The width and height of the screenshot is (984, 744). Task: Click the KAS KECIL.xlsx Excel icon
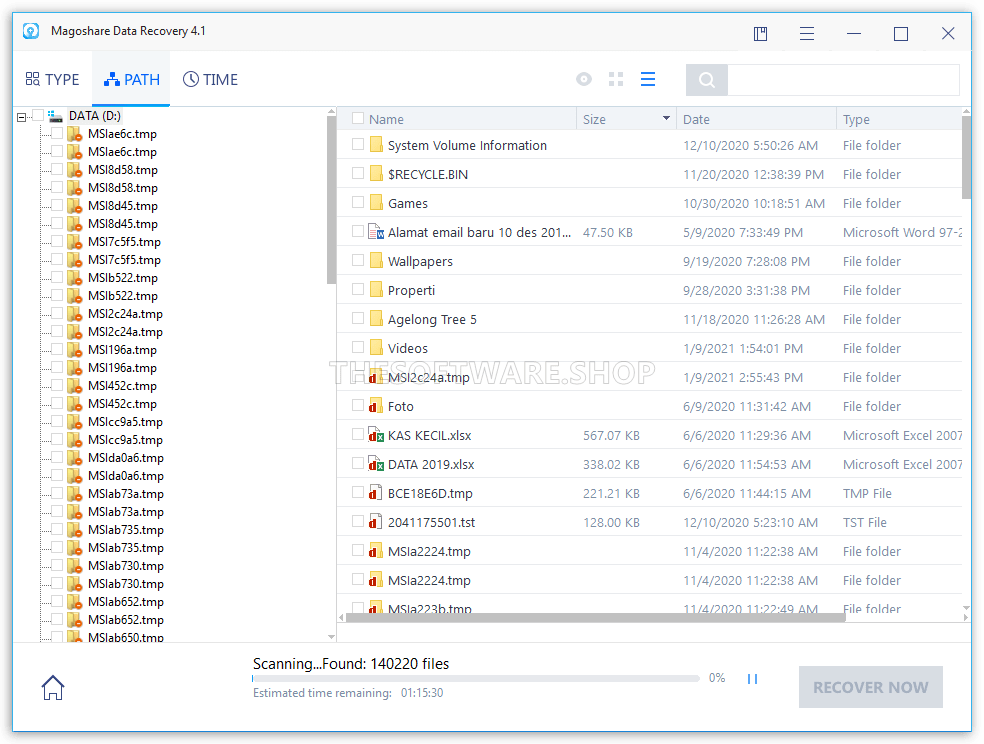tap(376, 435)
